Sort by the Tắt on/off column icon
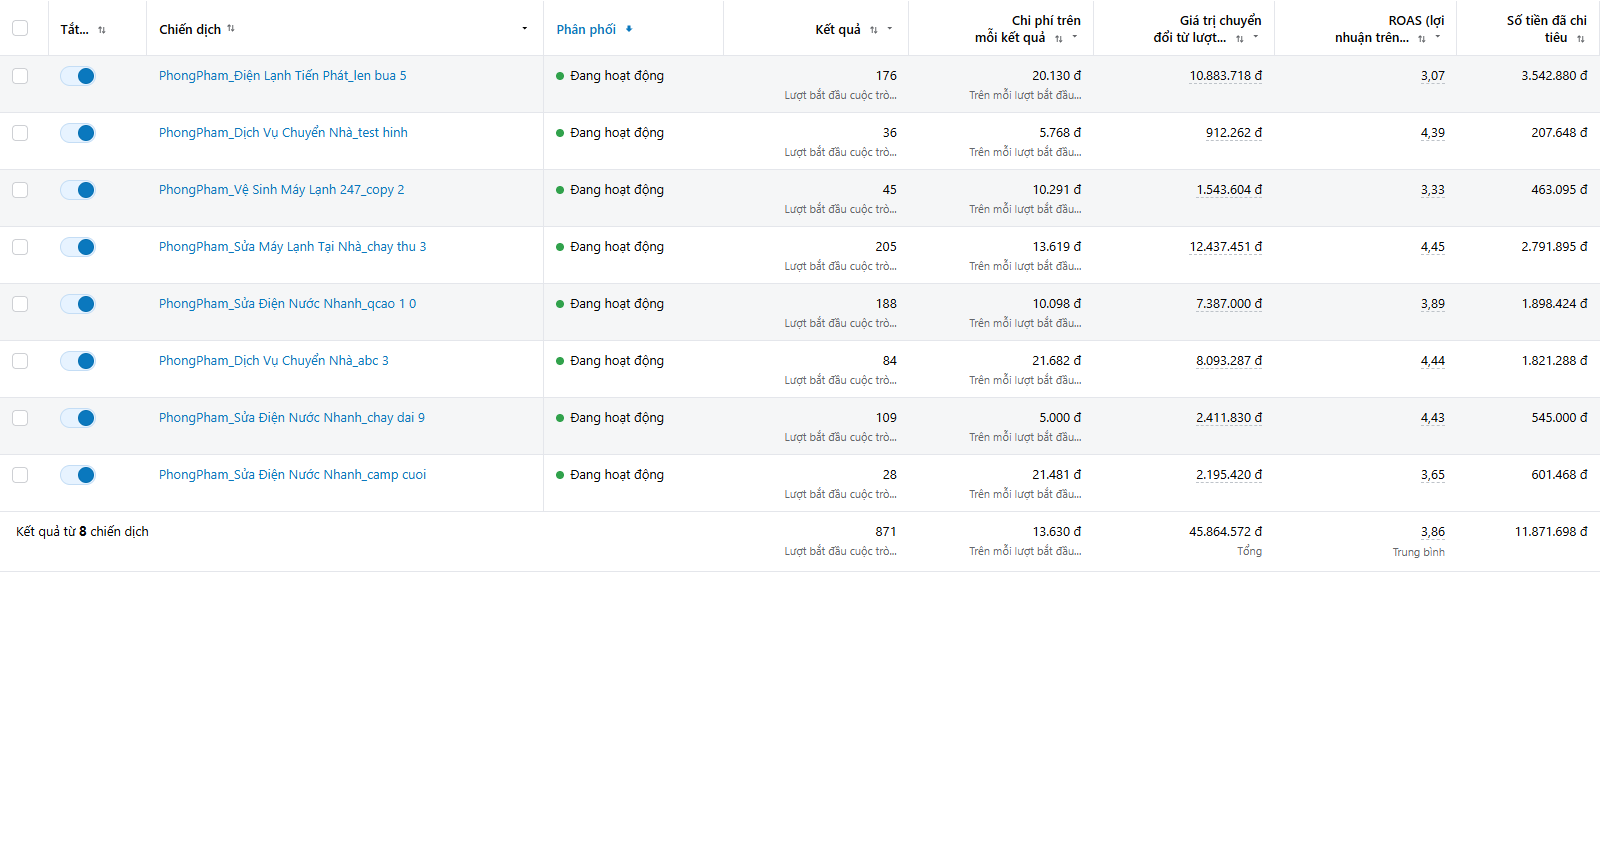1600x850 pixels. tap(102, 30)
